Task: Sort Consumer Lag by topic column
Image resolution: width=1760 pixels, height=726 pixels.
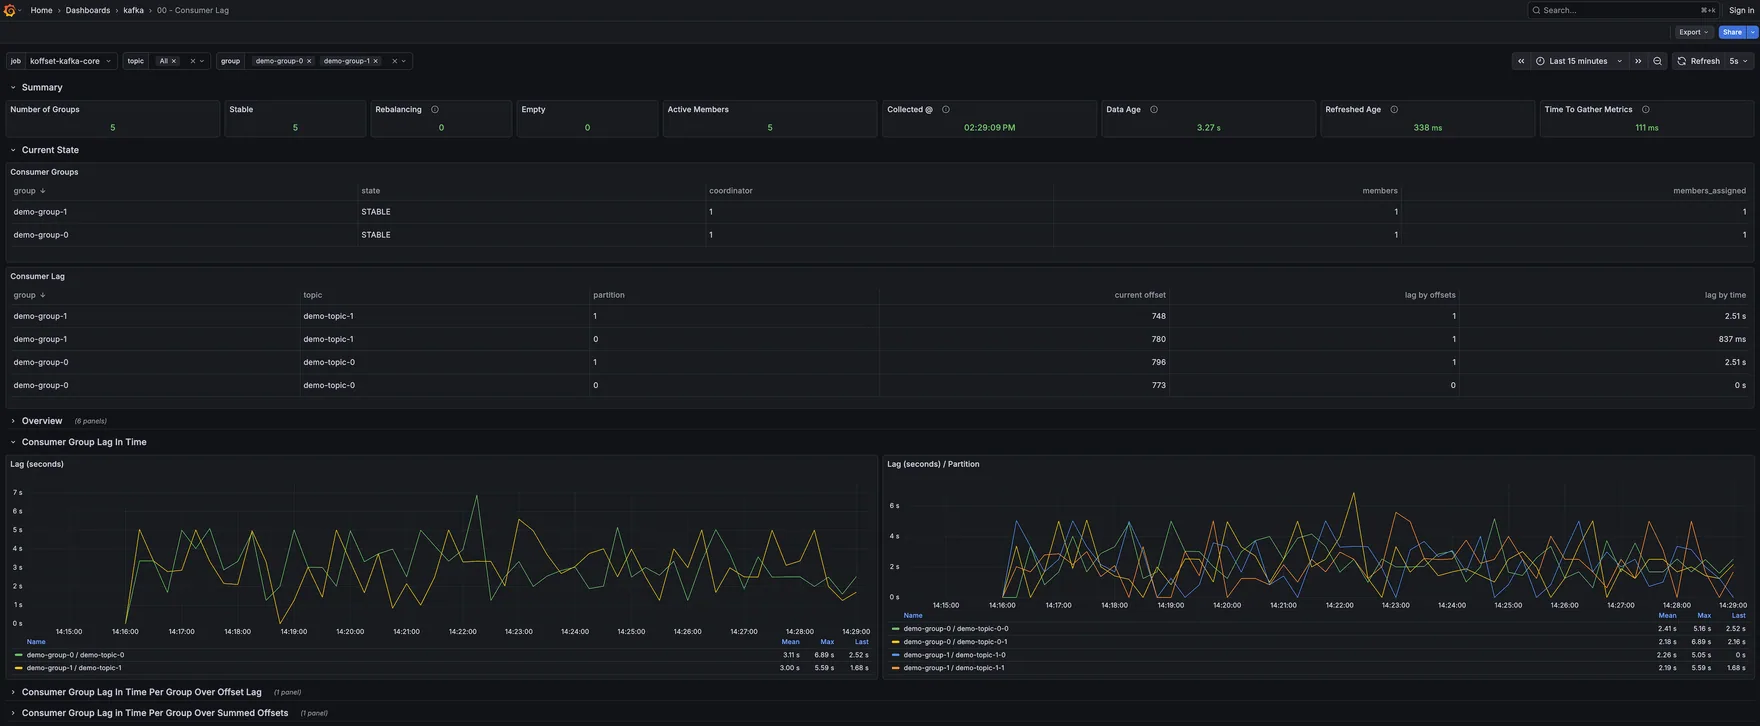Action: (313, 295)
